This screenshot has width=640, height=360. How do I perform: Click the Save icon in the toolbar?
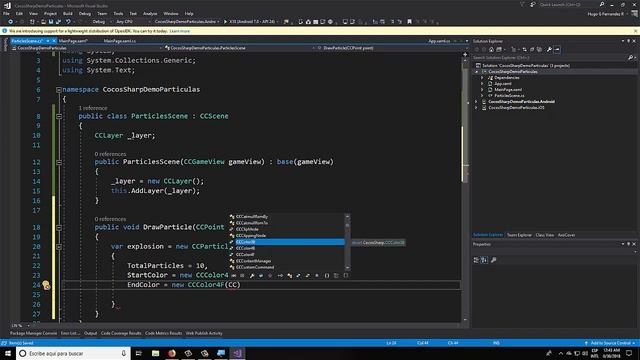51,22
